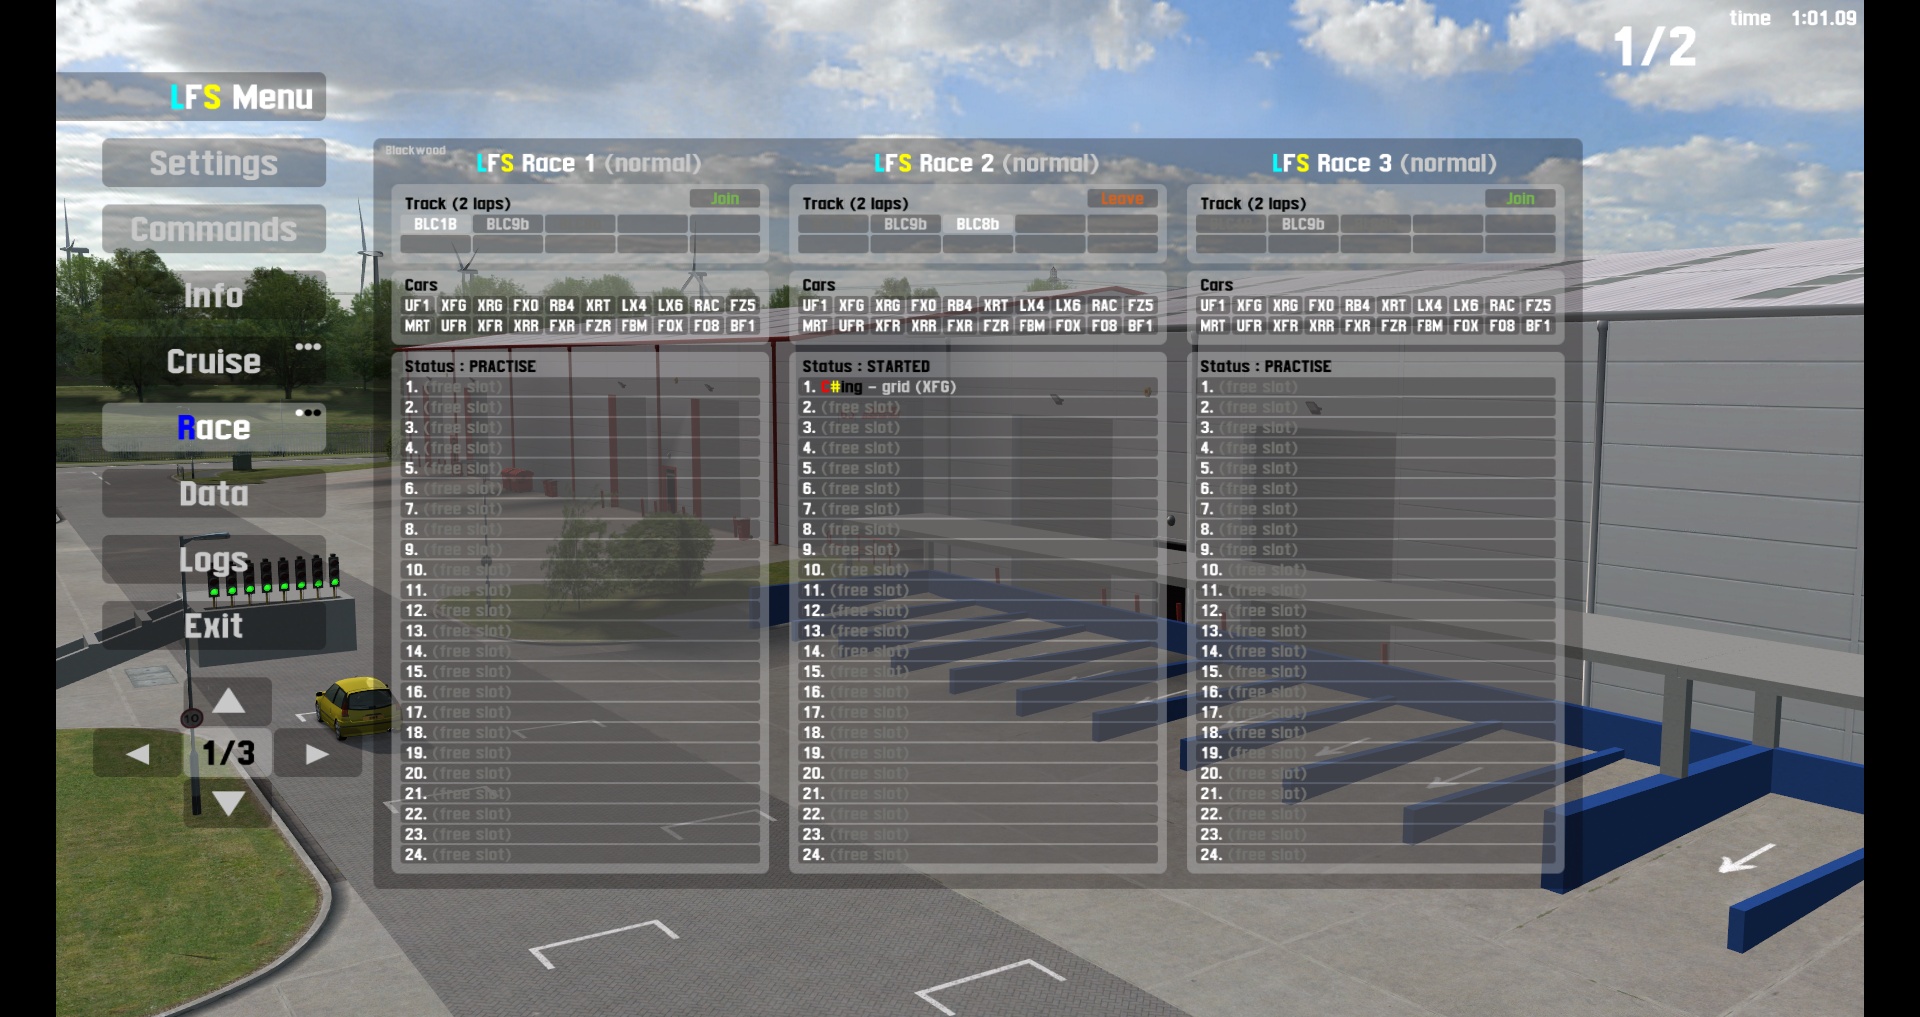Image resolution: width=1920 pixels, height=1017 pixels.
Task: Choose UF1 car in Race 1
Action: 417,305
